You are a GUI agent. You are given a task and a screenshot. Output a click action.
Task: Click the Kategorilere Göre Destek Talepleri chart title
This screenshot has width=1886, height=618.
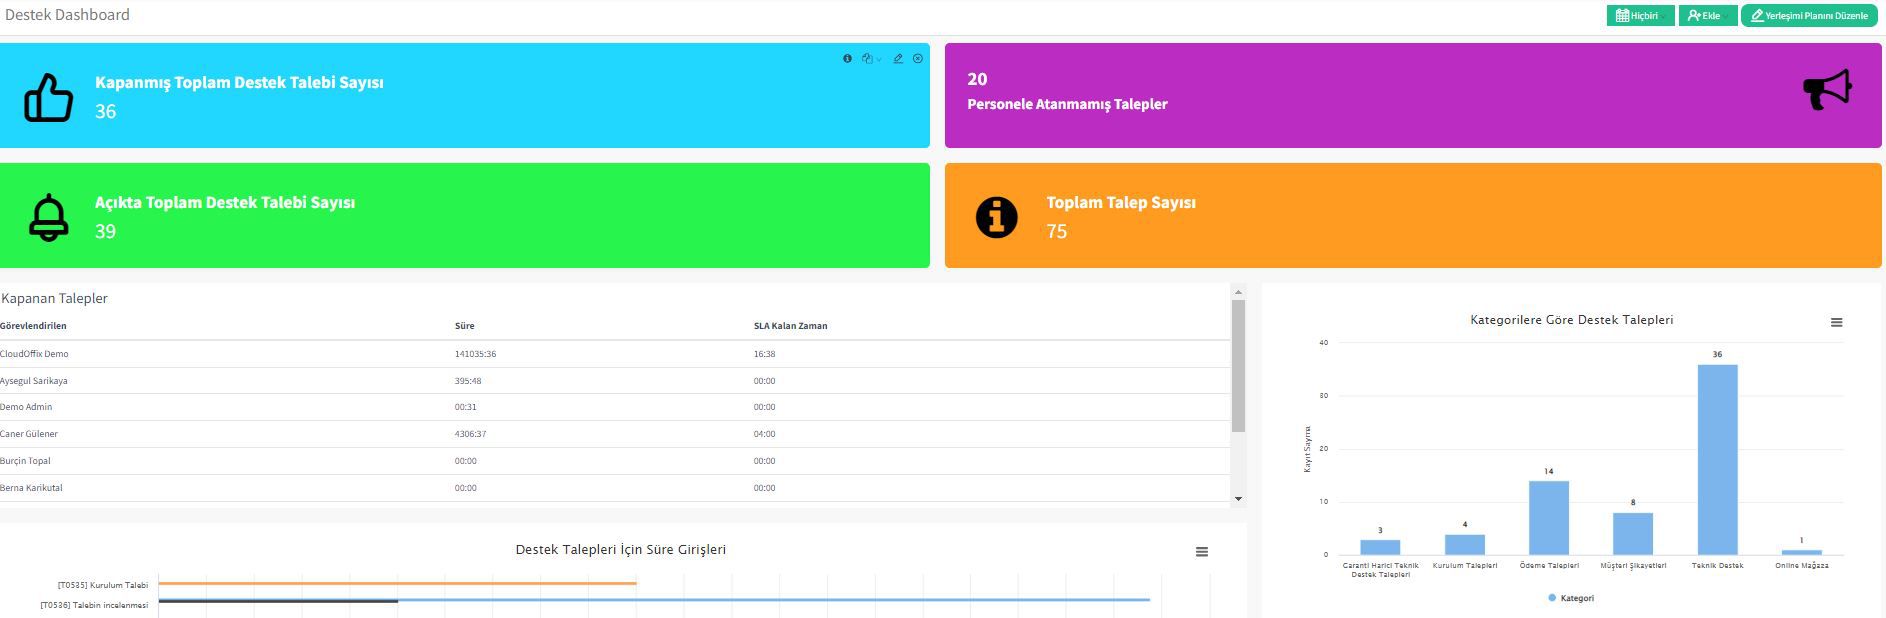click(1571, 320)
